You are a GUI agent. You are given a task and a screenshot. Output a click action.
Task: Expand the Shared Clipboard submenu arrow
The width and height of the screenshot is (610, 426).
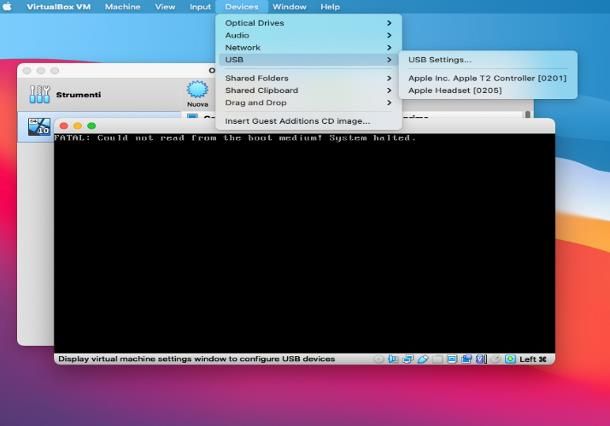click(x=389, y=90)
